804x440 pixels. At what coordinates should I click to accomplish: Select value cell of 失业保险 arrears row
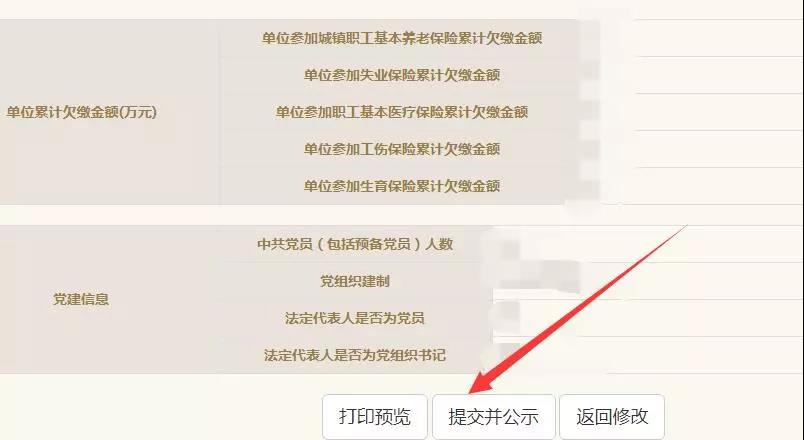[x=693, y=75]
